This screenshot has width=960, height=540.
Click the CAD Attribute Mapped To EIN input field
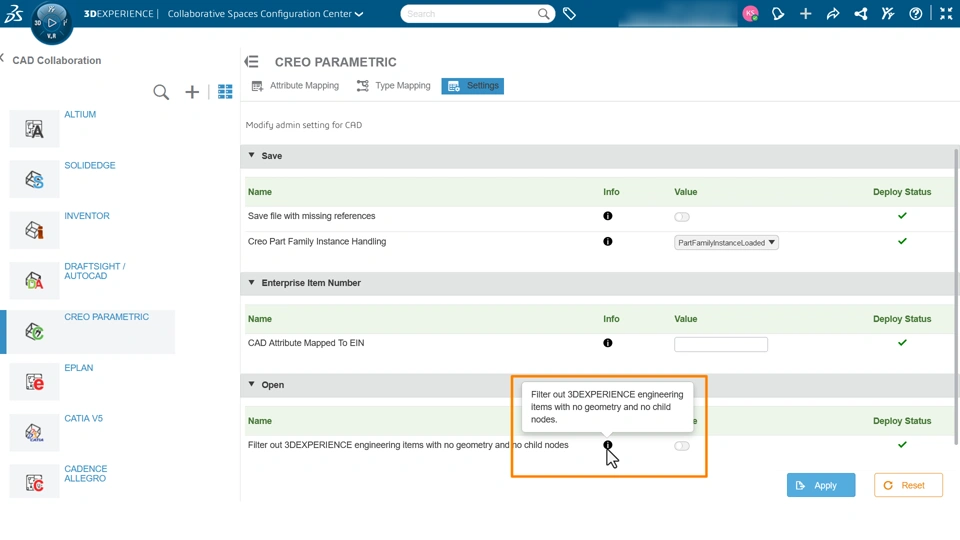point(720,344)
